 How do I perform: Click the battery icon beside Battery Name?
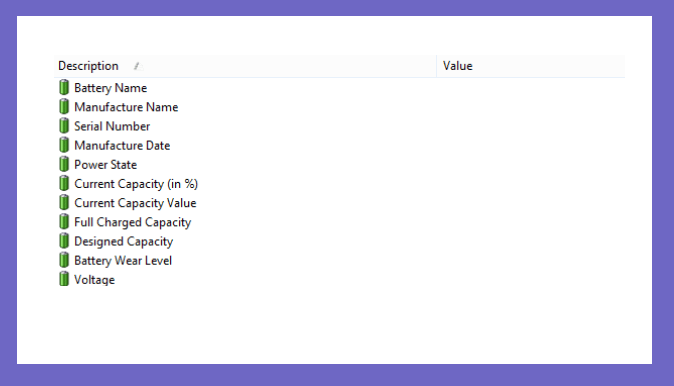[x=64, y=87]
